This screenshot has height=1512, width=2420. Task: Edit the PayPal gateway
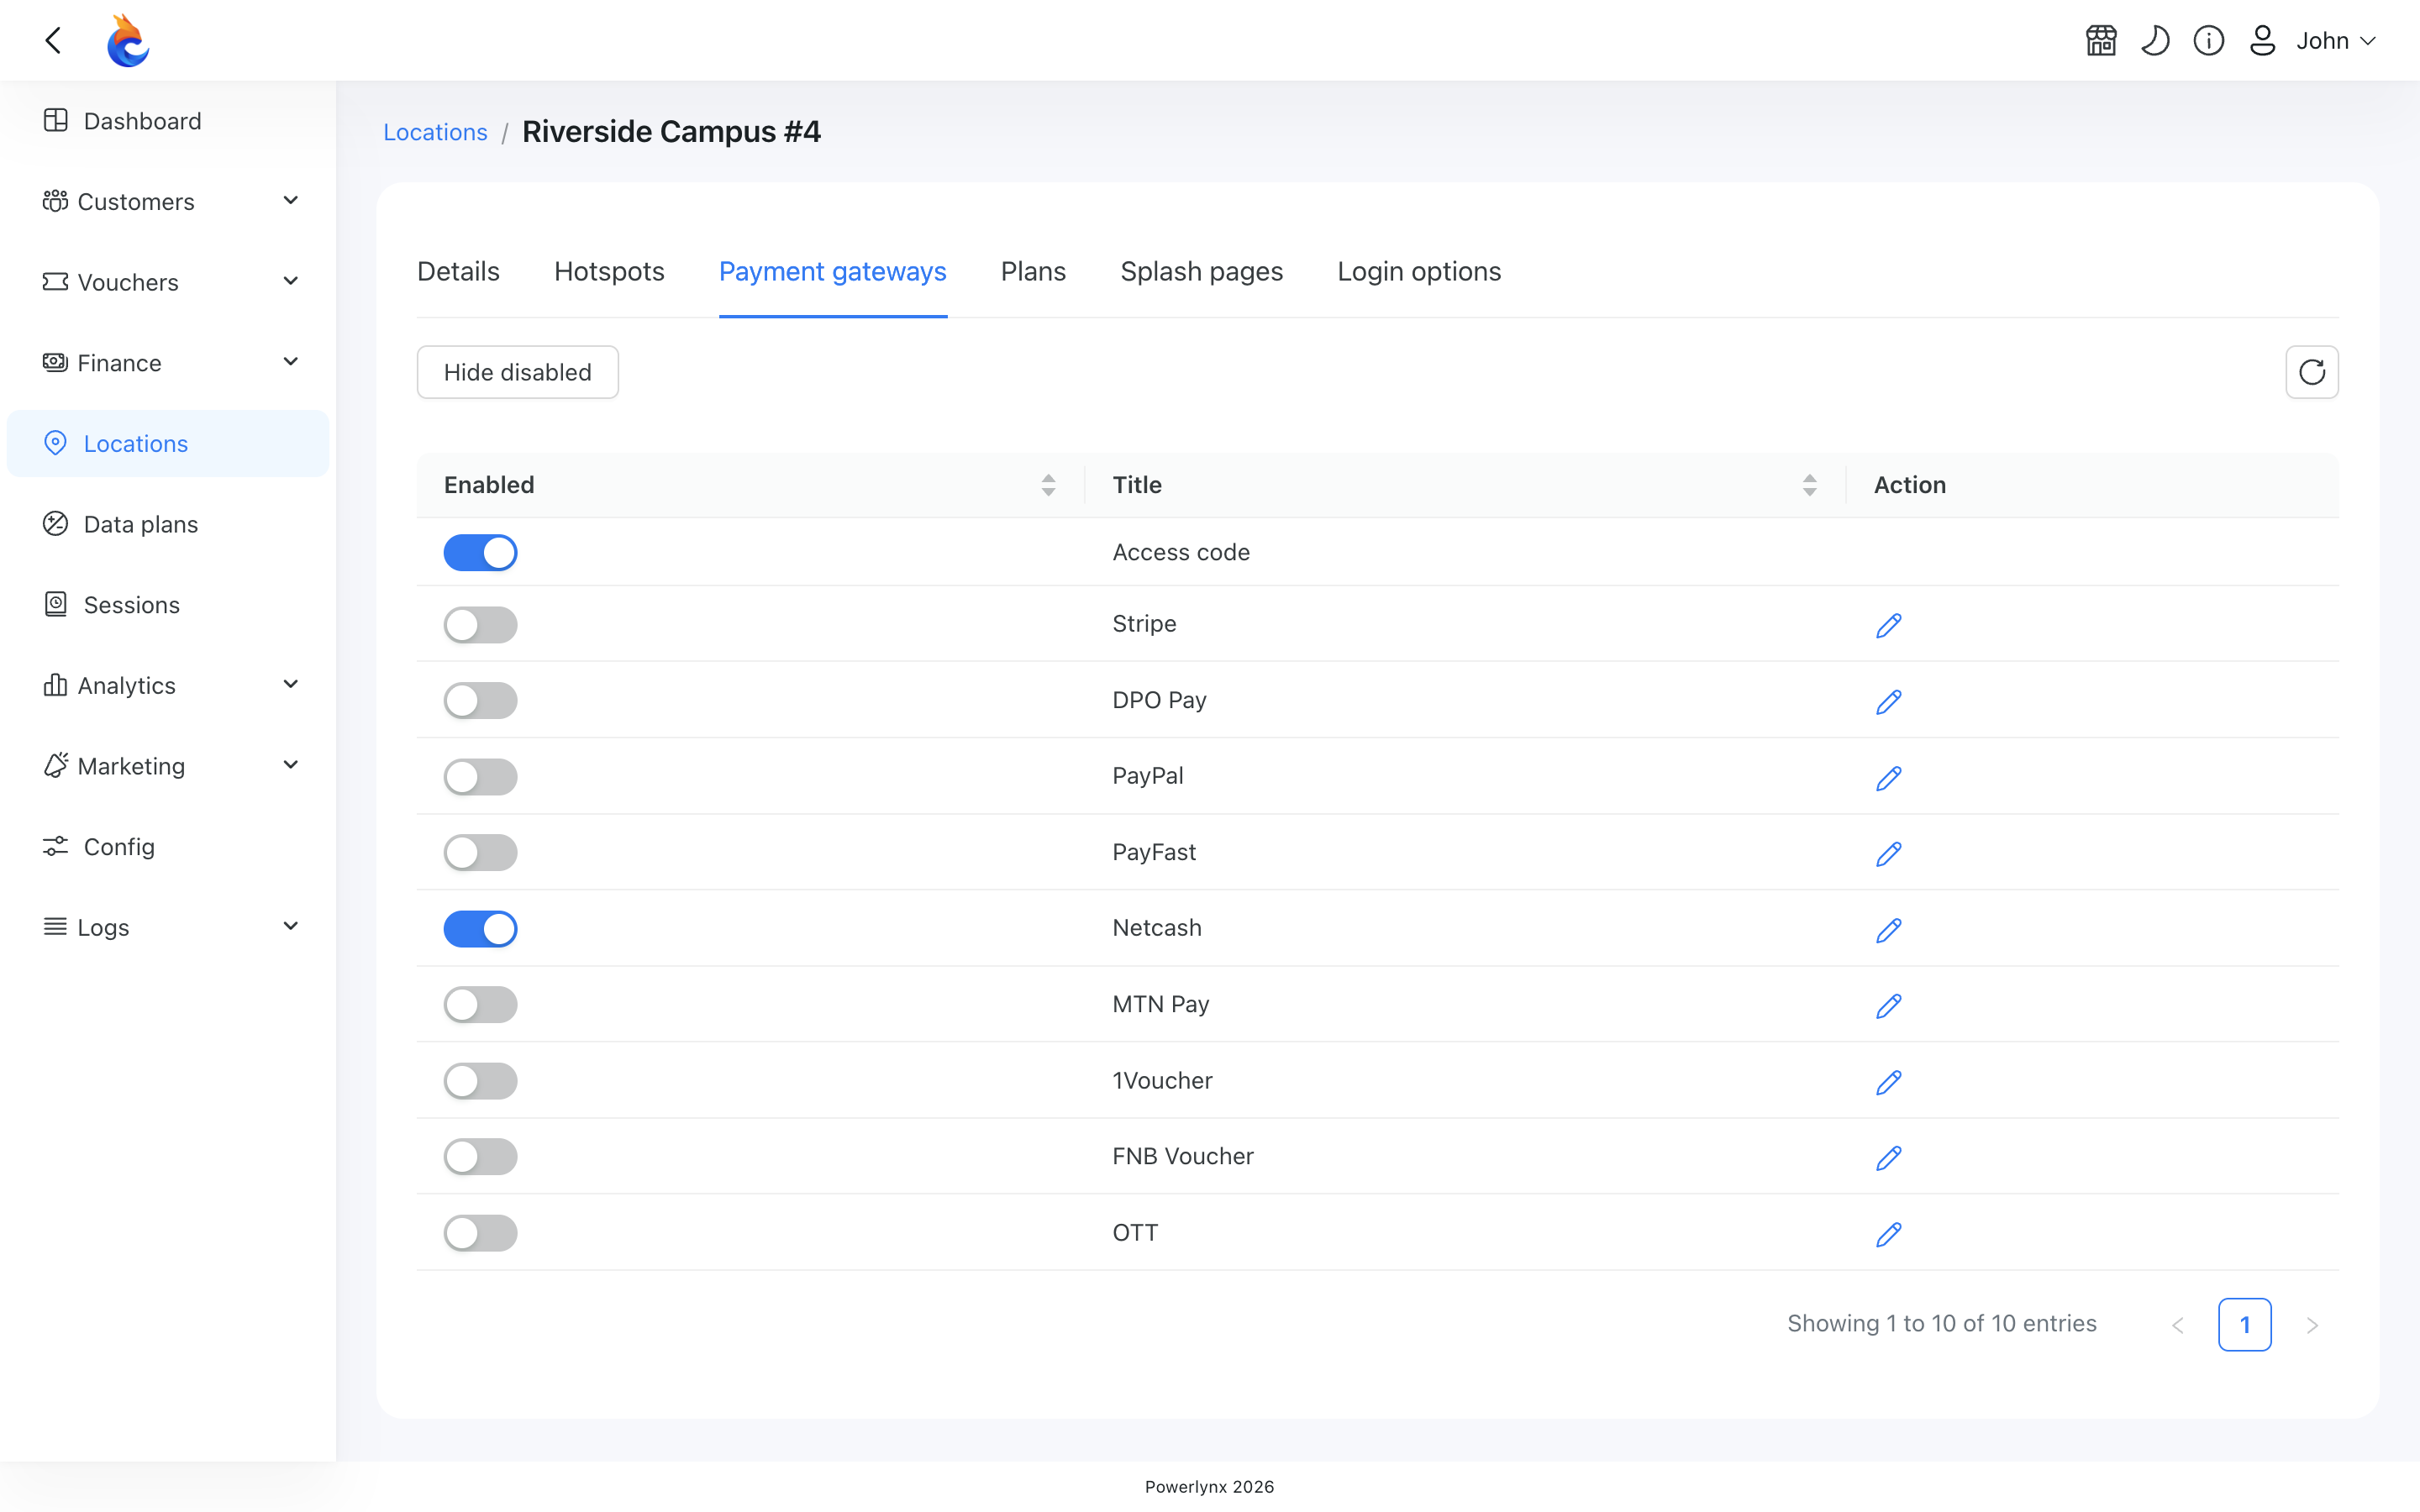tap(1888, 777)
